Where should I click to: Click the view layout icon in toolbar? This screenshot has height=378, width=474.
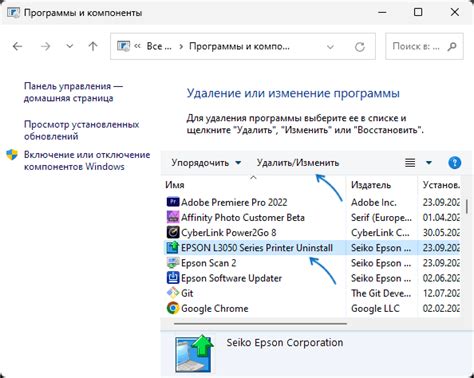point(410,163)
